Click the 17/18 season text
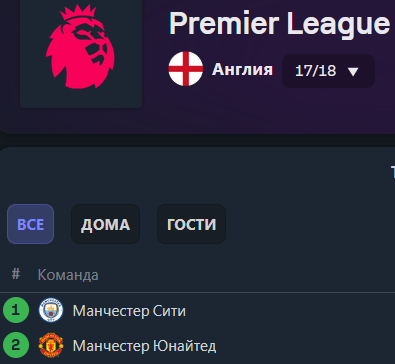The width and height of the screenshot is (395, 364). click(x=315, y=71)
